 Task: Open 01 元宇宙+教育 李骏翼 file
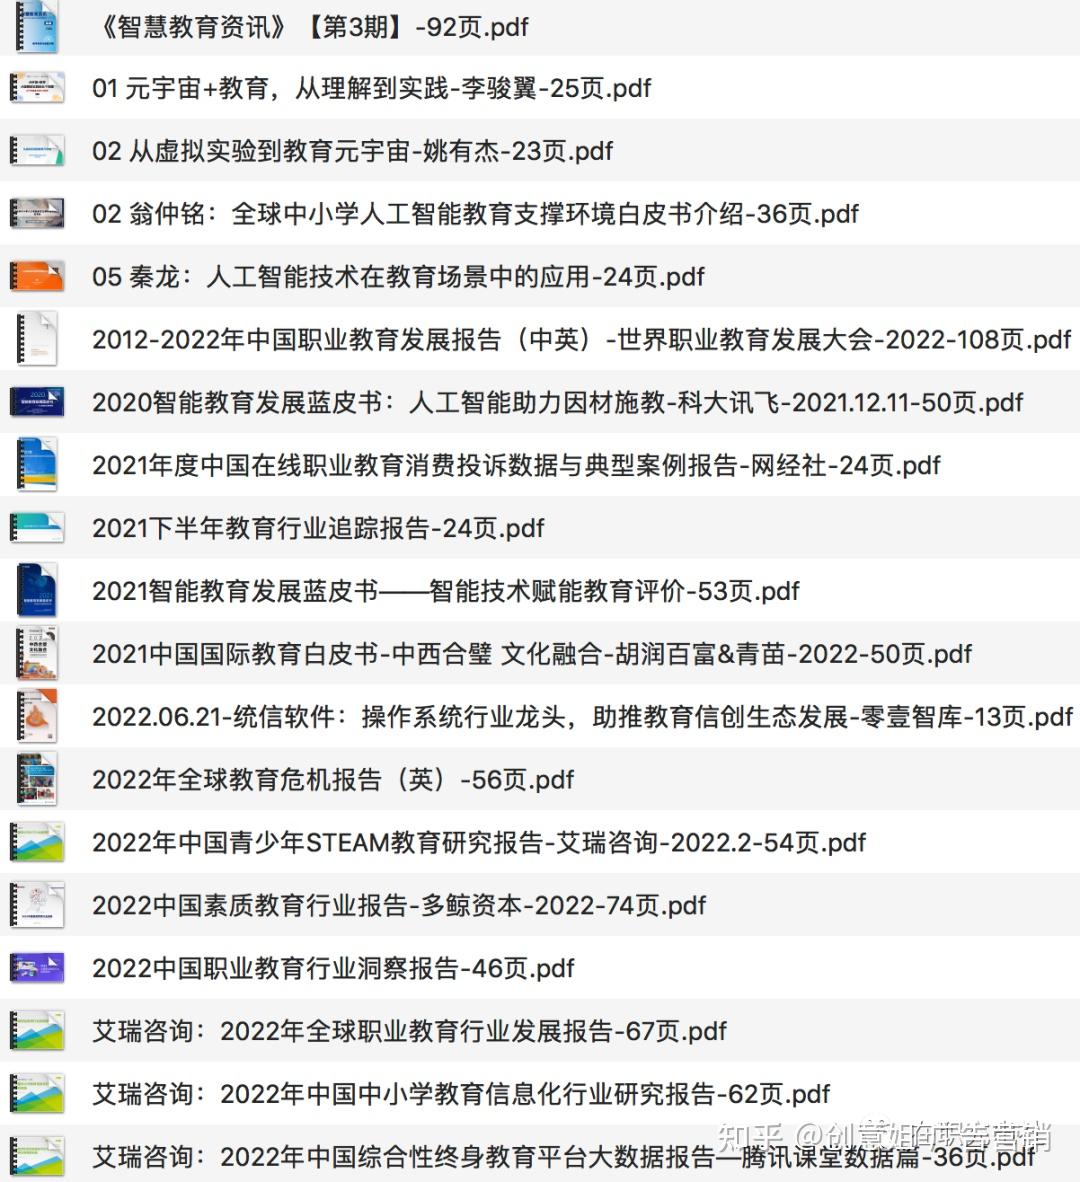[x=371, y=88]
